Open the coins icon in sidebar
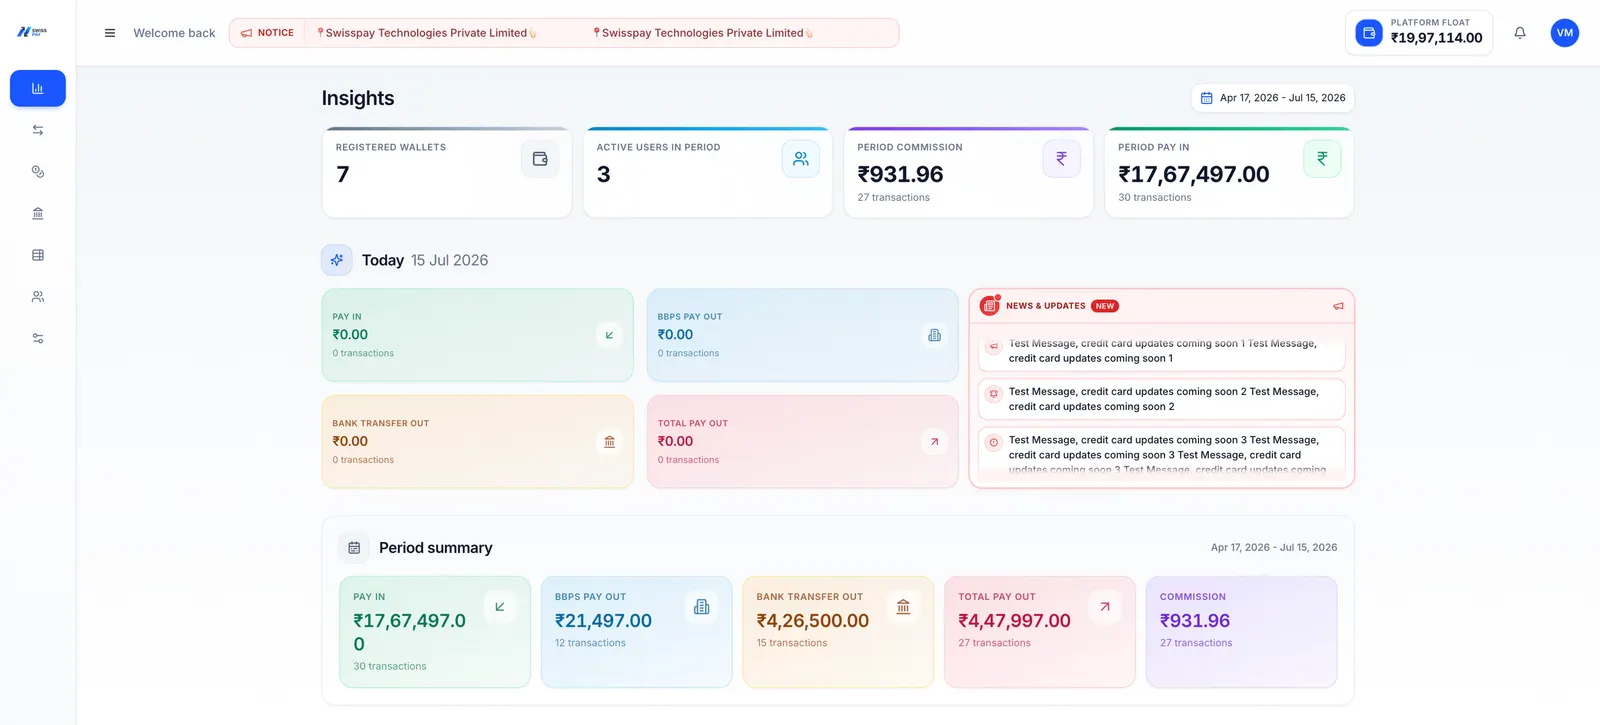 (x=38, y=172)
